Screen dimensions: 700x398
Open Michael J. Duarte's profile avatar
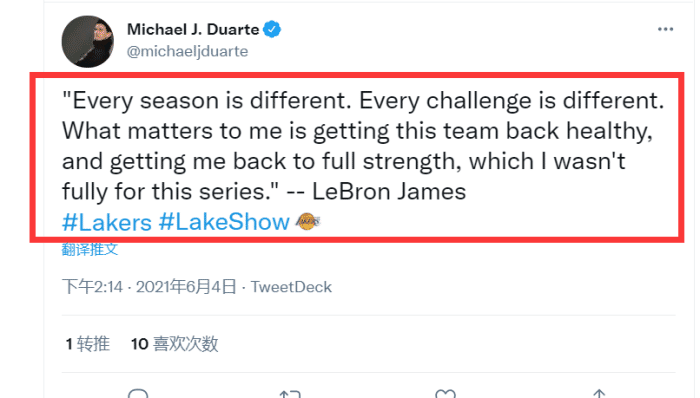88,41
